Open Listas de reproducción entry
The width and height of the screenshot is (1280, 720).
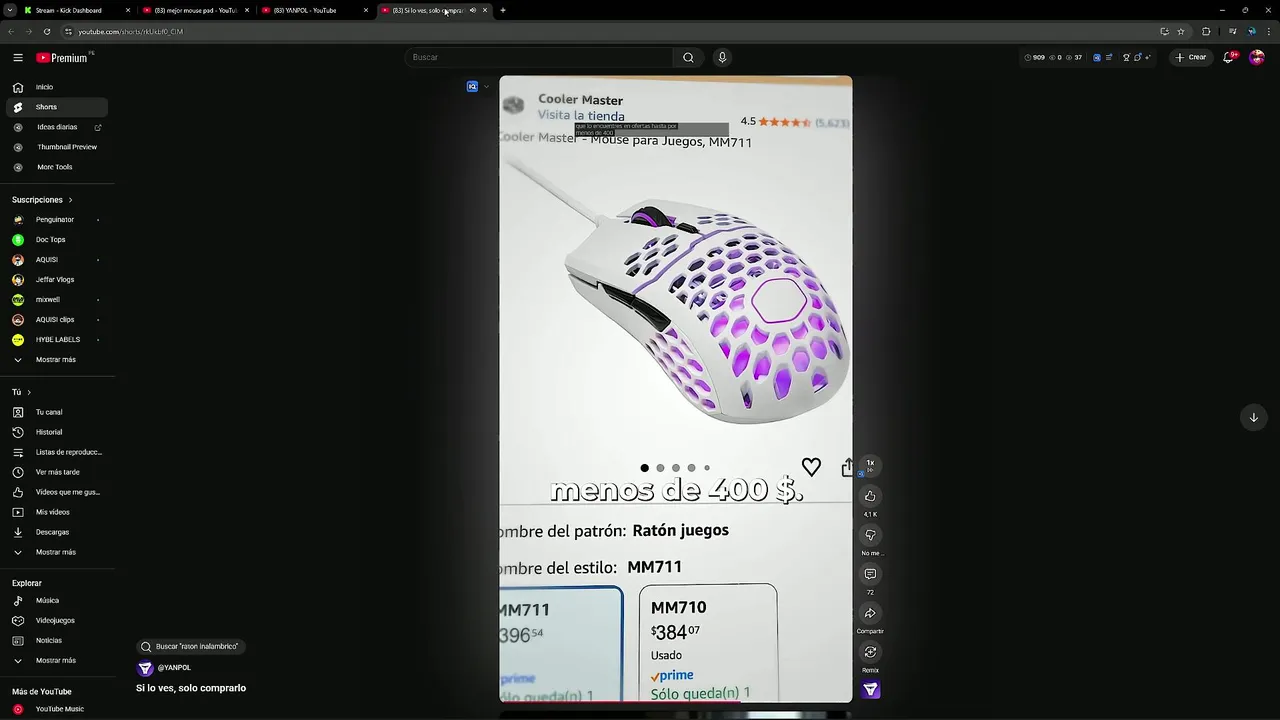[x=57, y=452]
